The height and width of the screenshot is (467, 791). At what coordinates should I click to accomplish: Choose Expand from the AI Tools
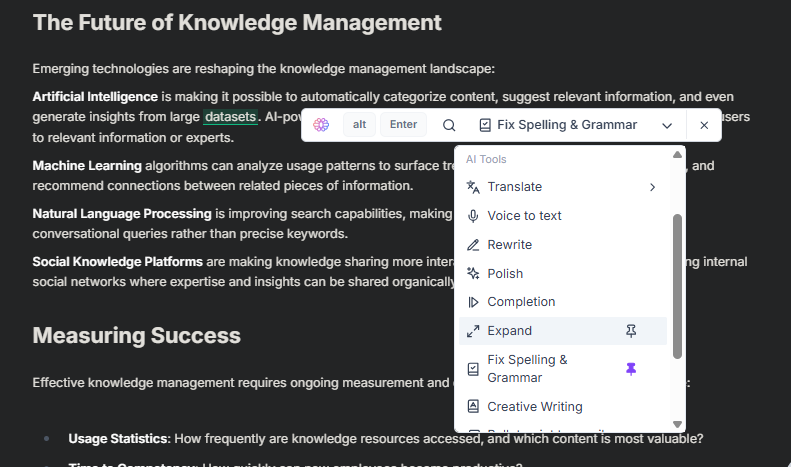[x=562, y=331]
